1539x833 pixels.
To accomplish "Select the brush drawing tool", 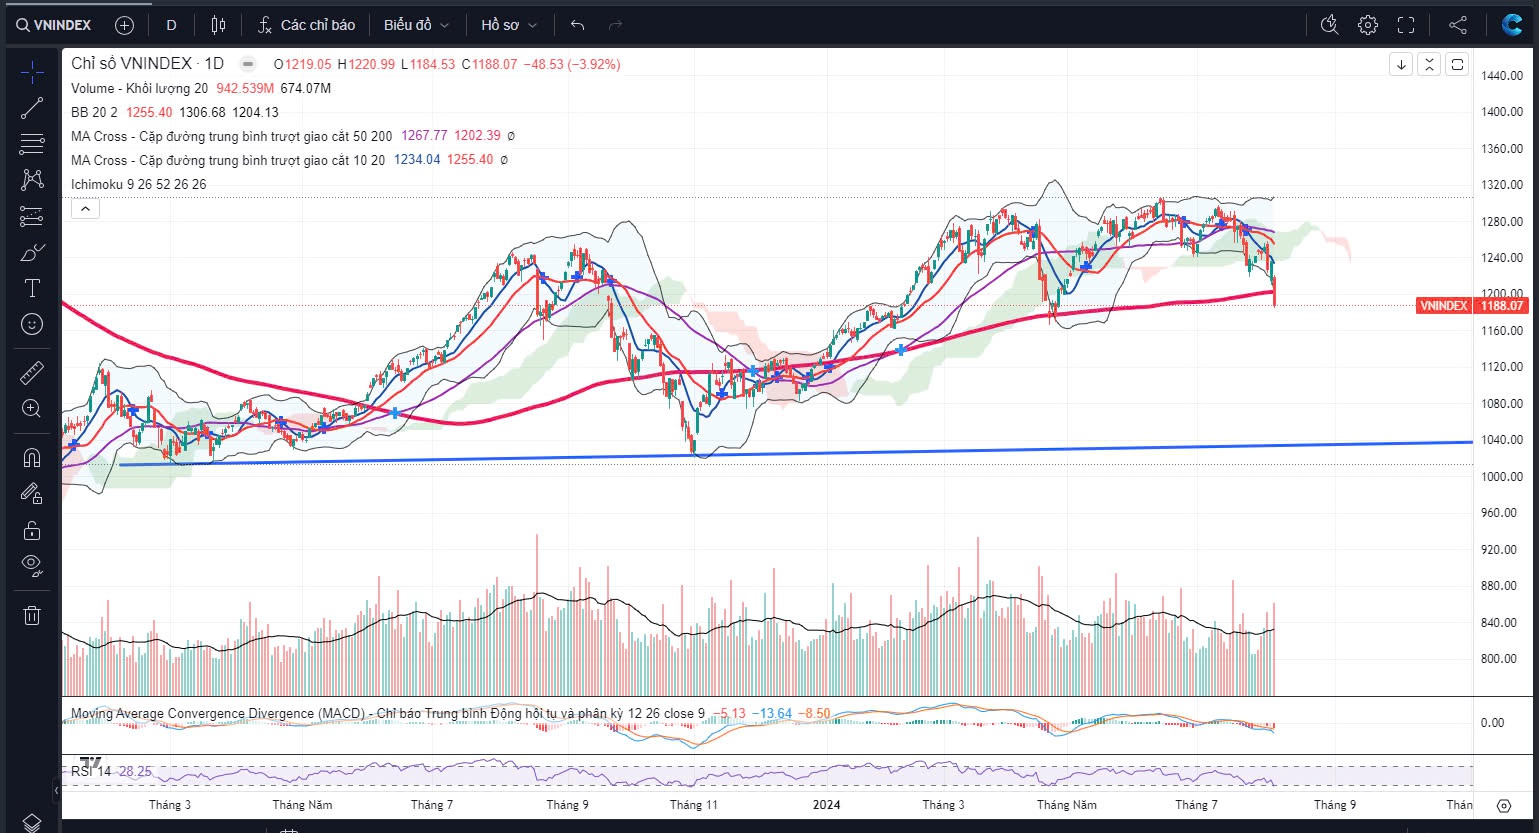I will [x=32, y=252].
